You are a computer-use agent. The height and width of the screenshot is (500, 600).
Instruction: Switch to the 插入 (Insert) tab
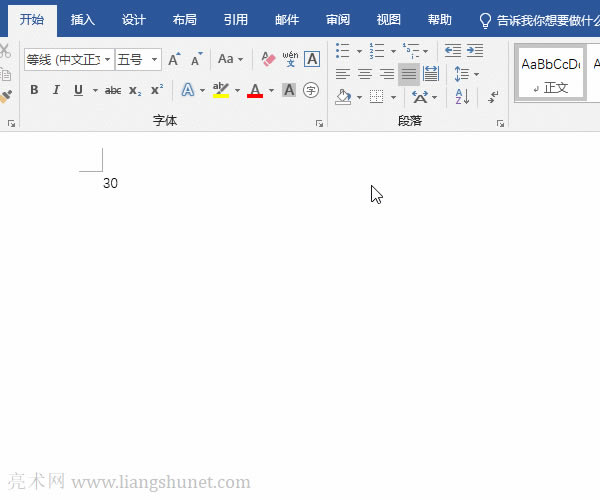tap(83, 19)
